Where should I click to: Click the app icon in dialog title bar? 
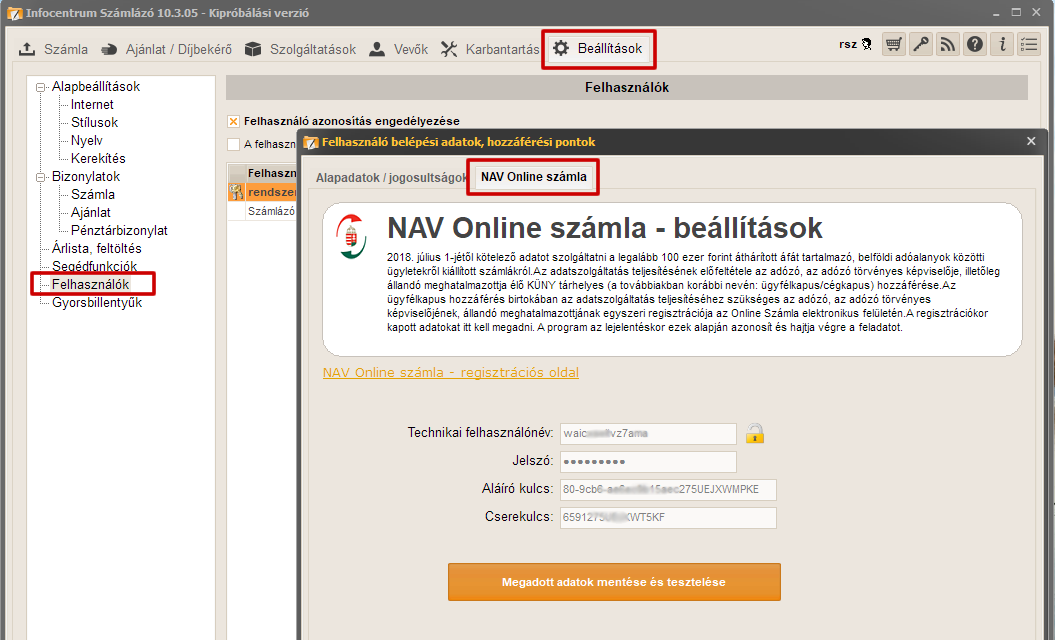310,142
